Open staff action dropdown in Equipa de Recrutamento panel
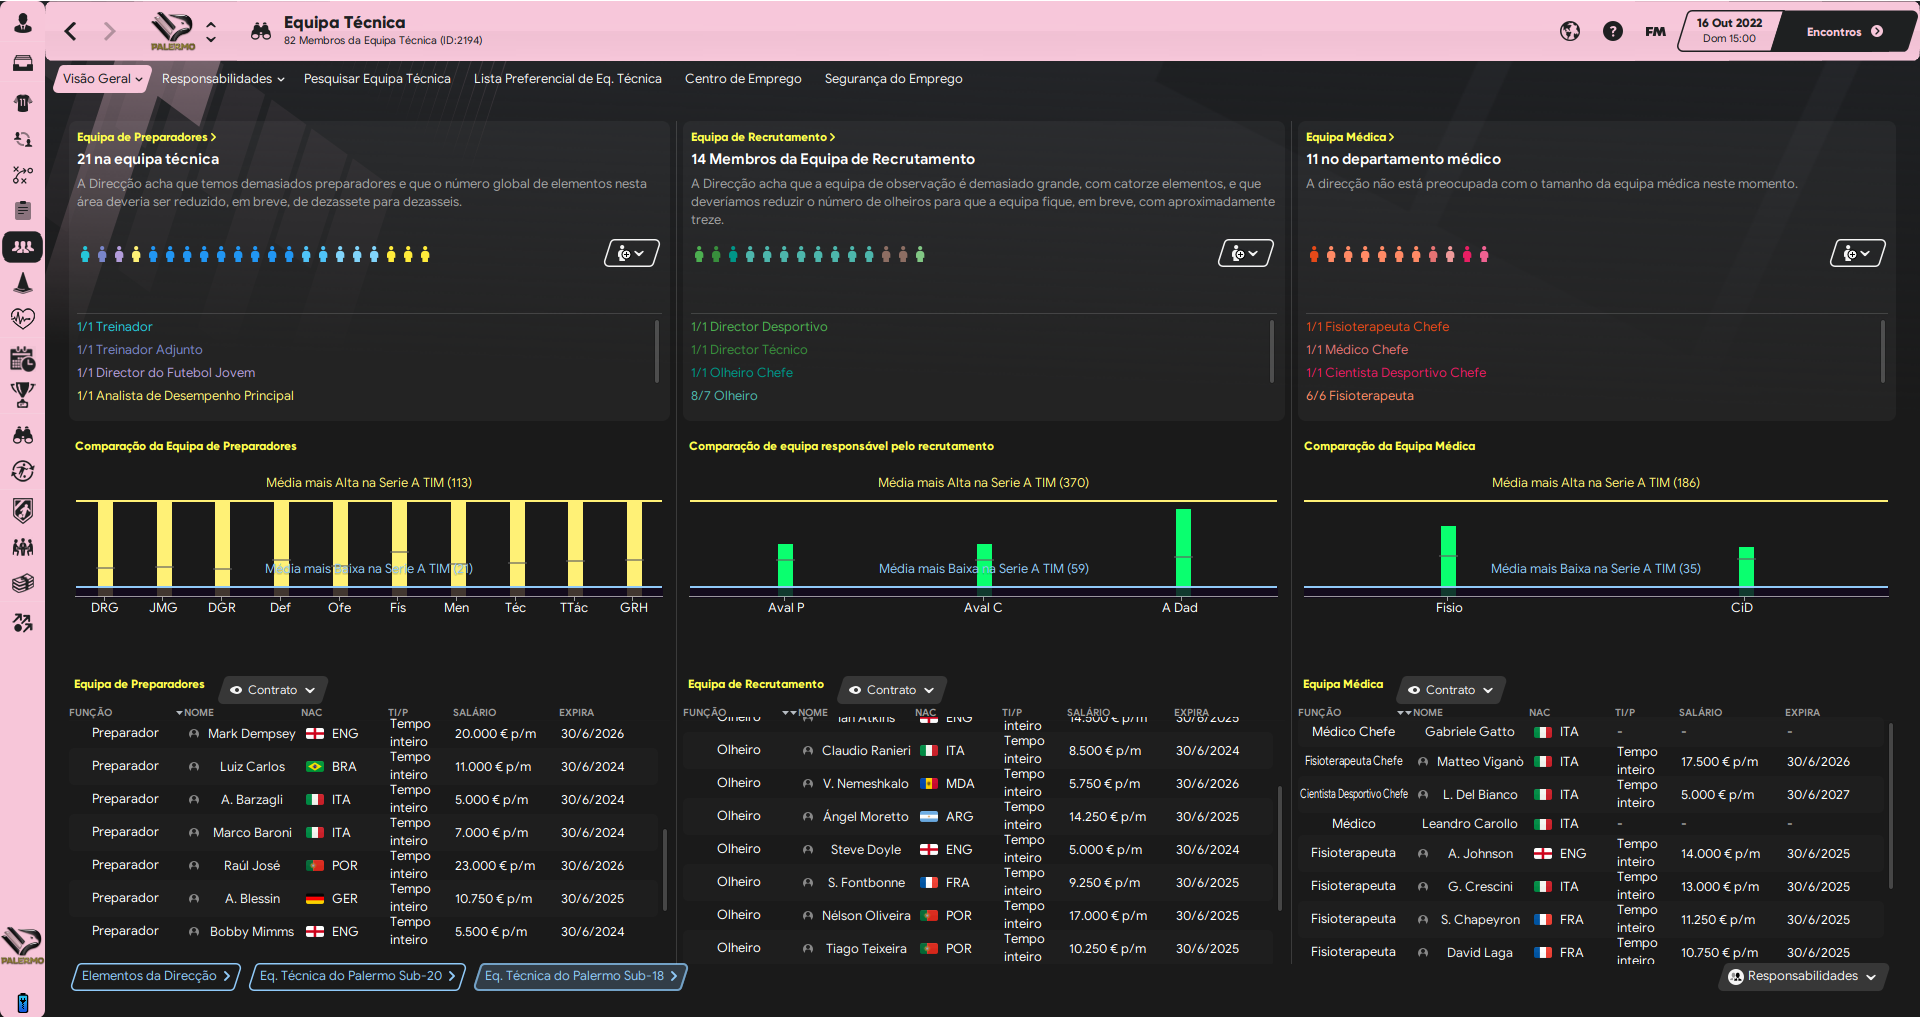 [1246, 253]
